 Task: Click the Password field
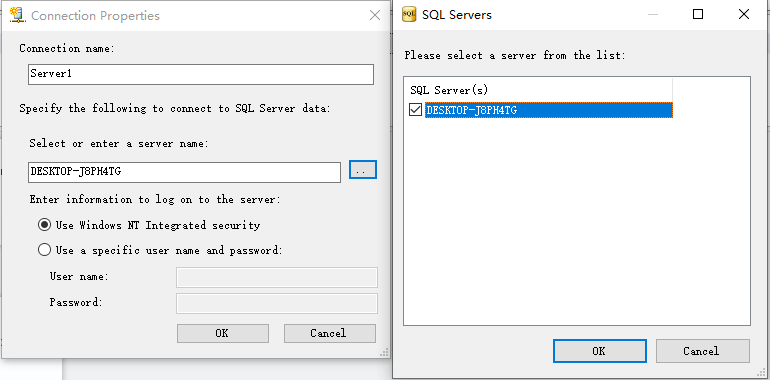[276, 303]
